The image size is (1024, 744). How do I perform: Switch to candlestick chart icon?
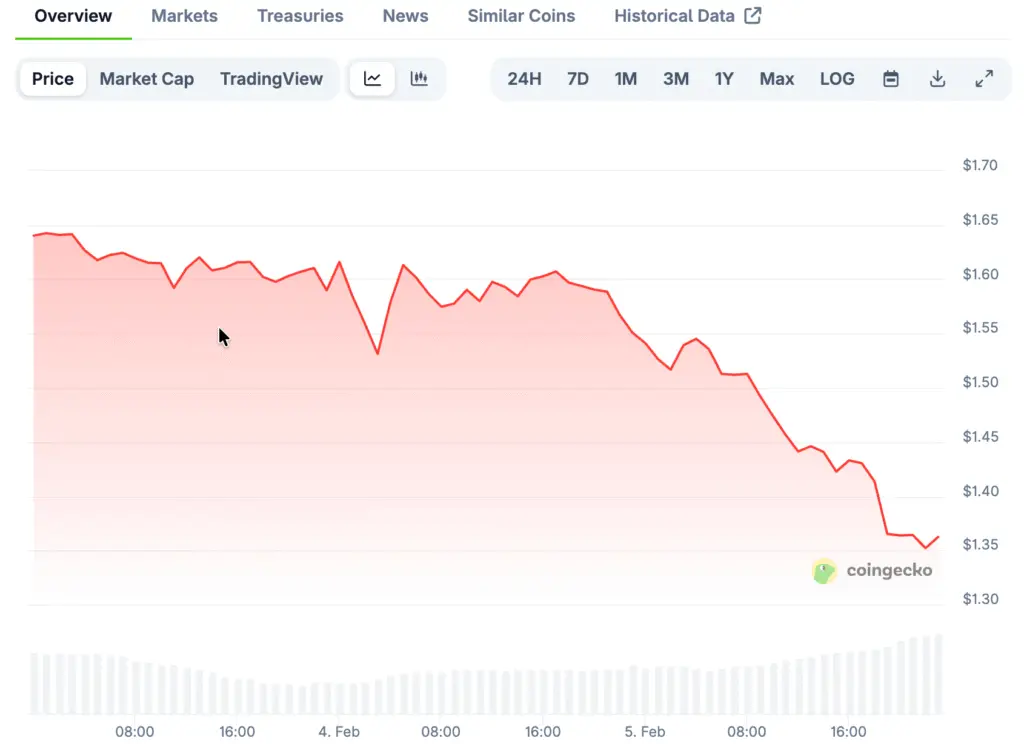[419, 79]
